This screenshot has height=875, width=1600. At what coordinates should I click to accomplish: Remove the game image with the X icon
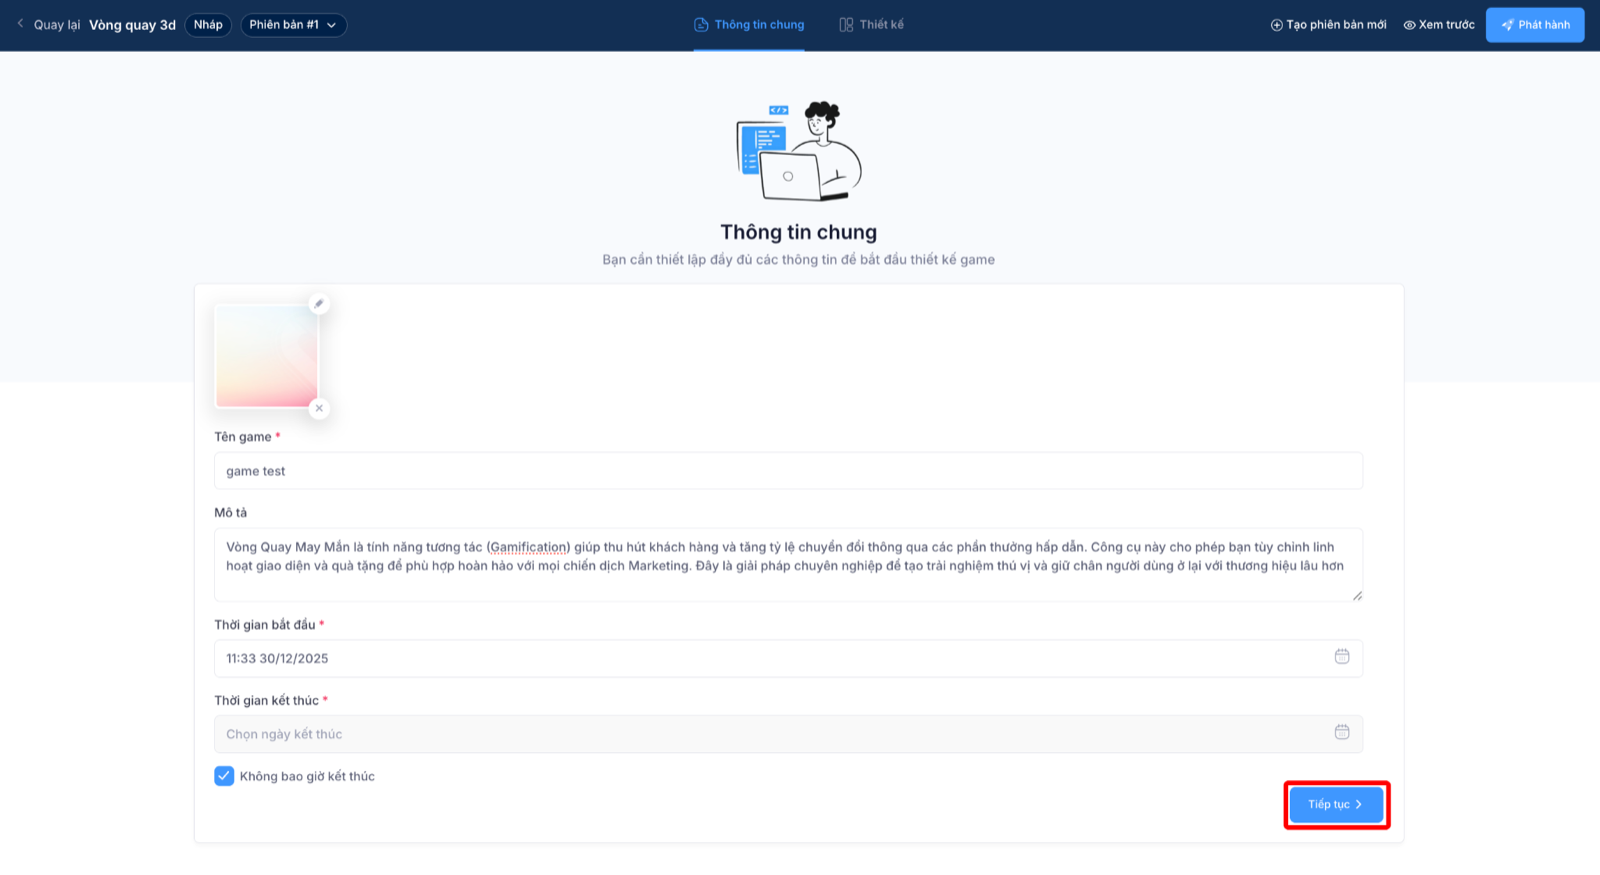click(x=319, y=408)
